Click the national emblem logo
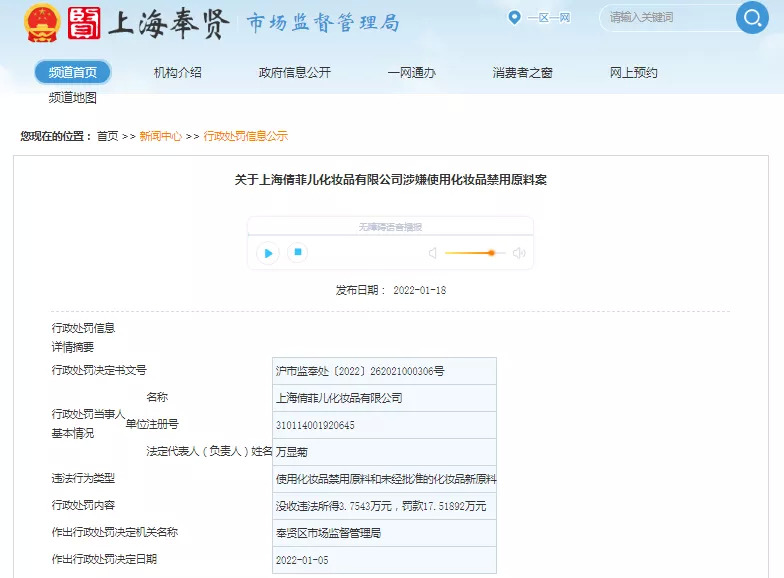 tap(42, 22)
